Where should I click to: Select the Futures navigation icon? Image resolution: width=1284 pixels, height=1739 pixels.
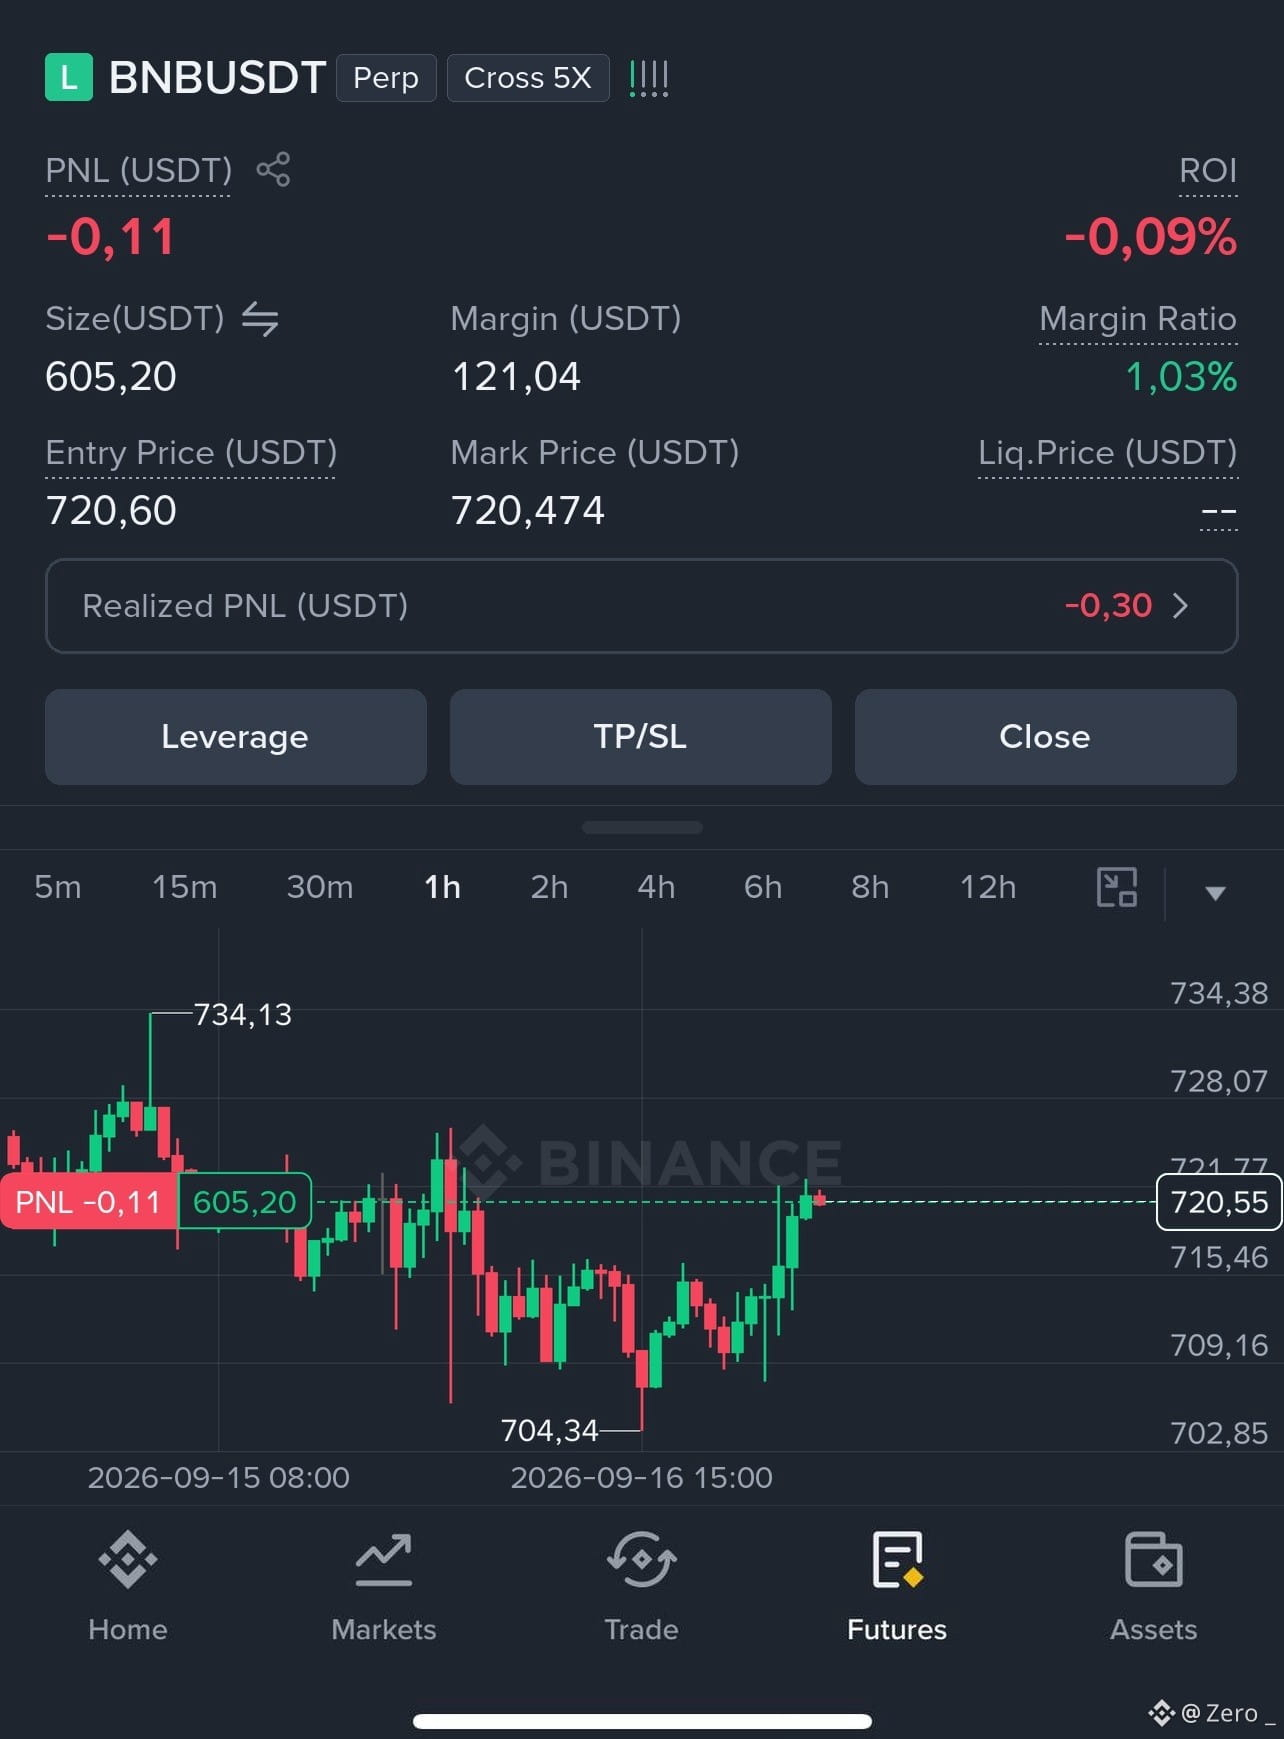(x=897, y=1559)
